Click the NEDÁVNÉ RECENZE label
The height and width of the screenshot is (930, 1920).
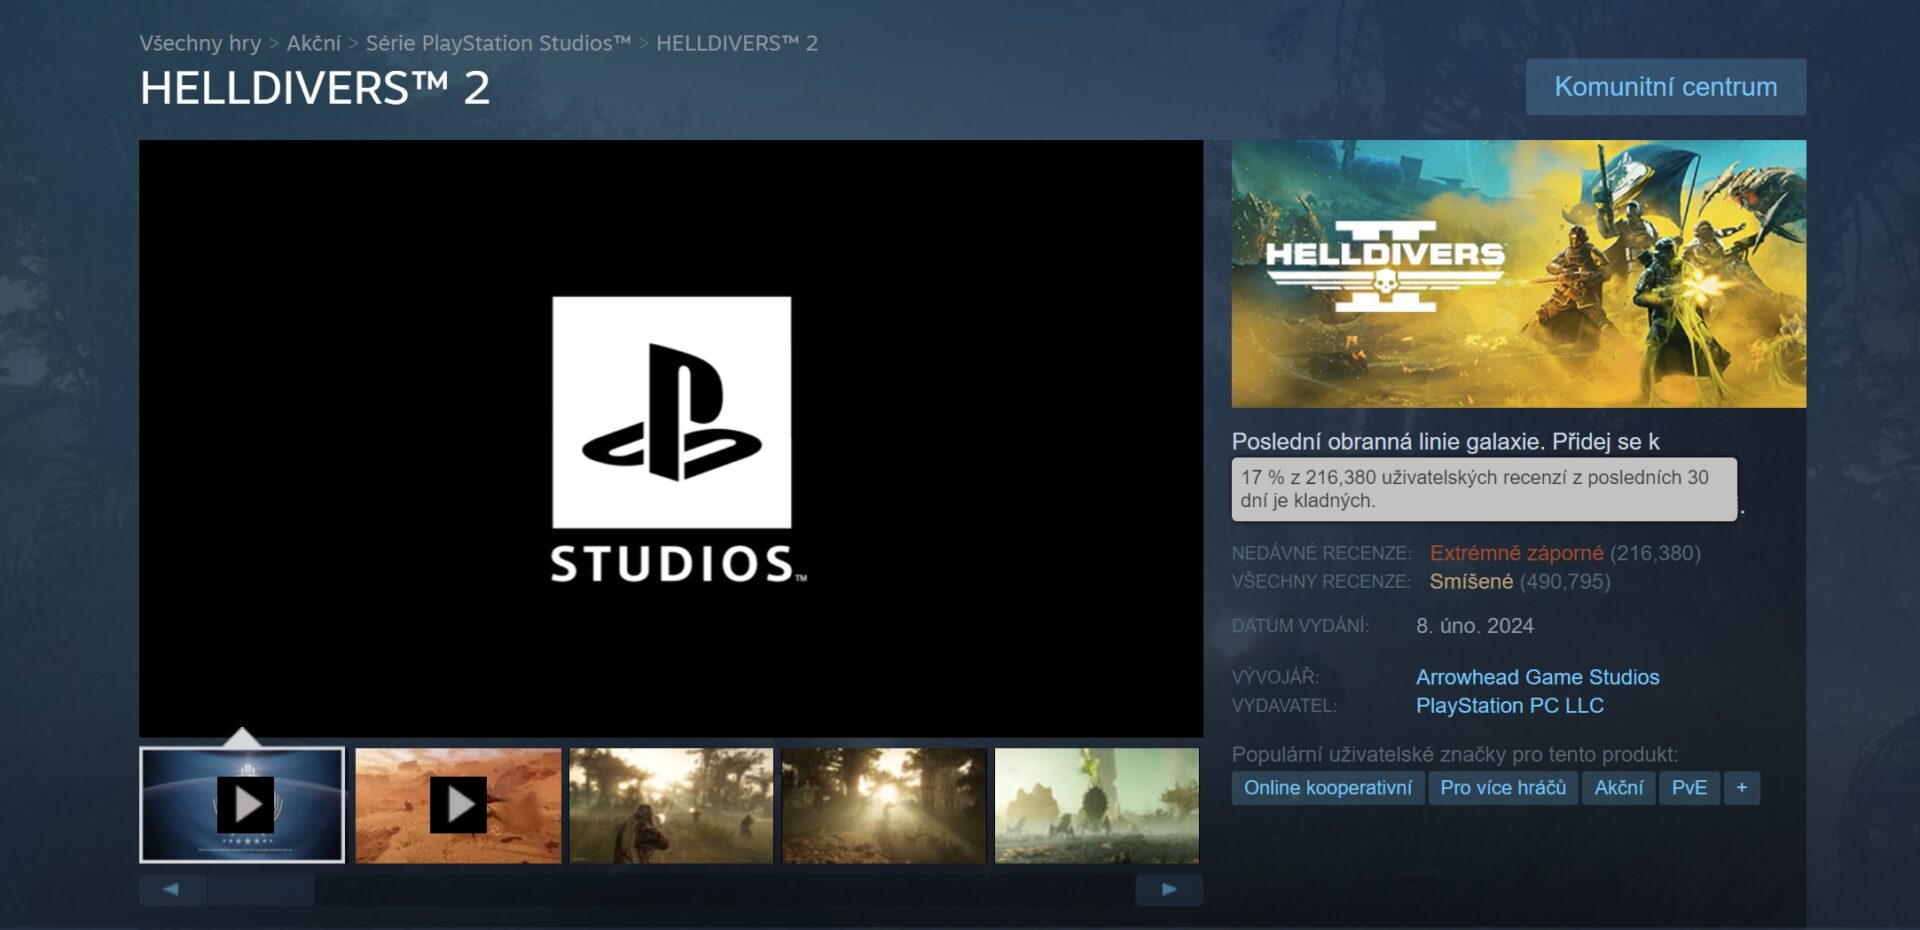(1321, 553)
